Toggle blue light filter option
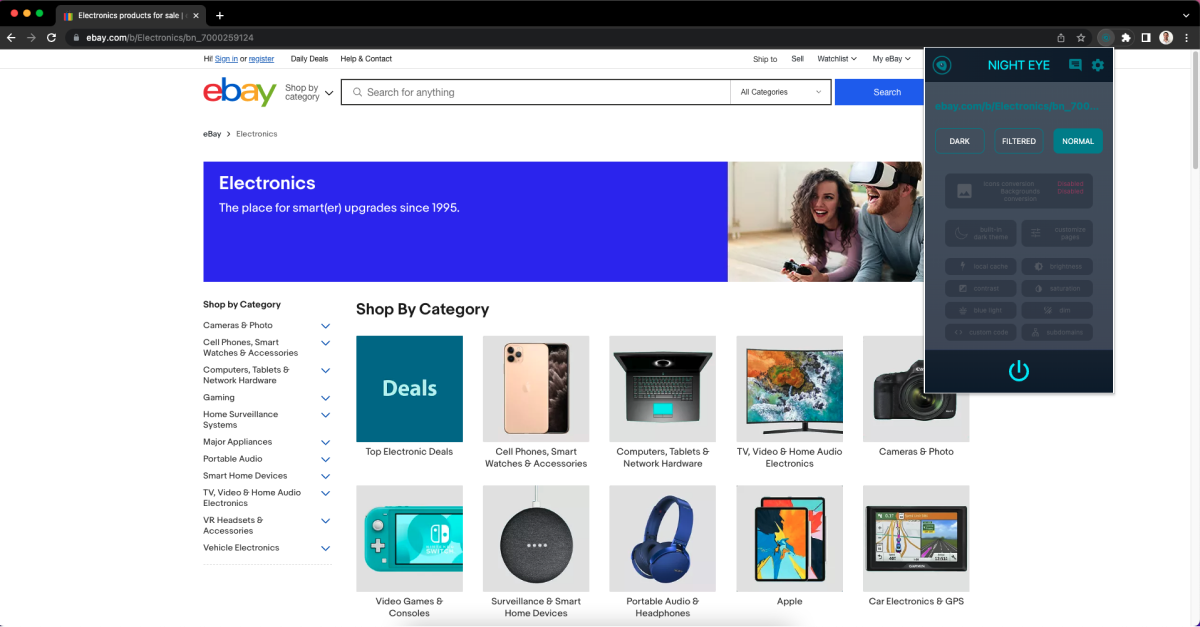The height and width of the screenshot is (627, 1200). (981, 310)
